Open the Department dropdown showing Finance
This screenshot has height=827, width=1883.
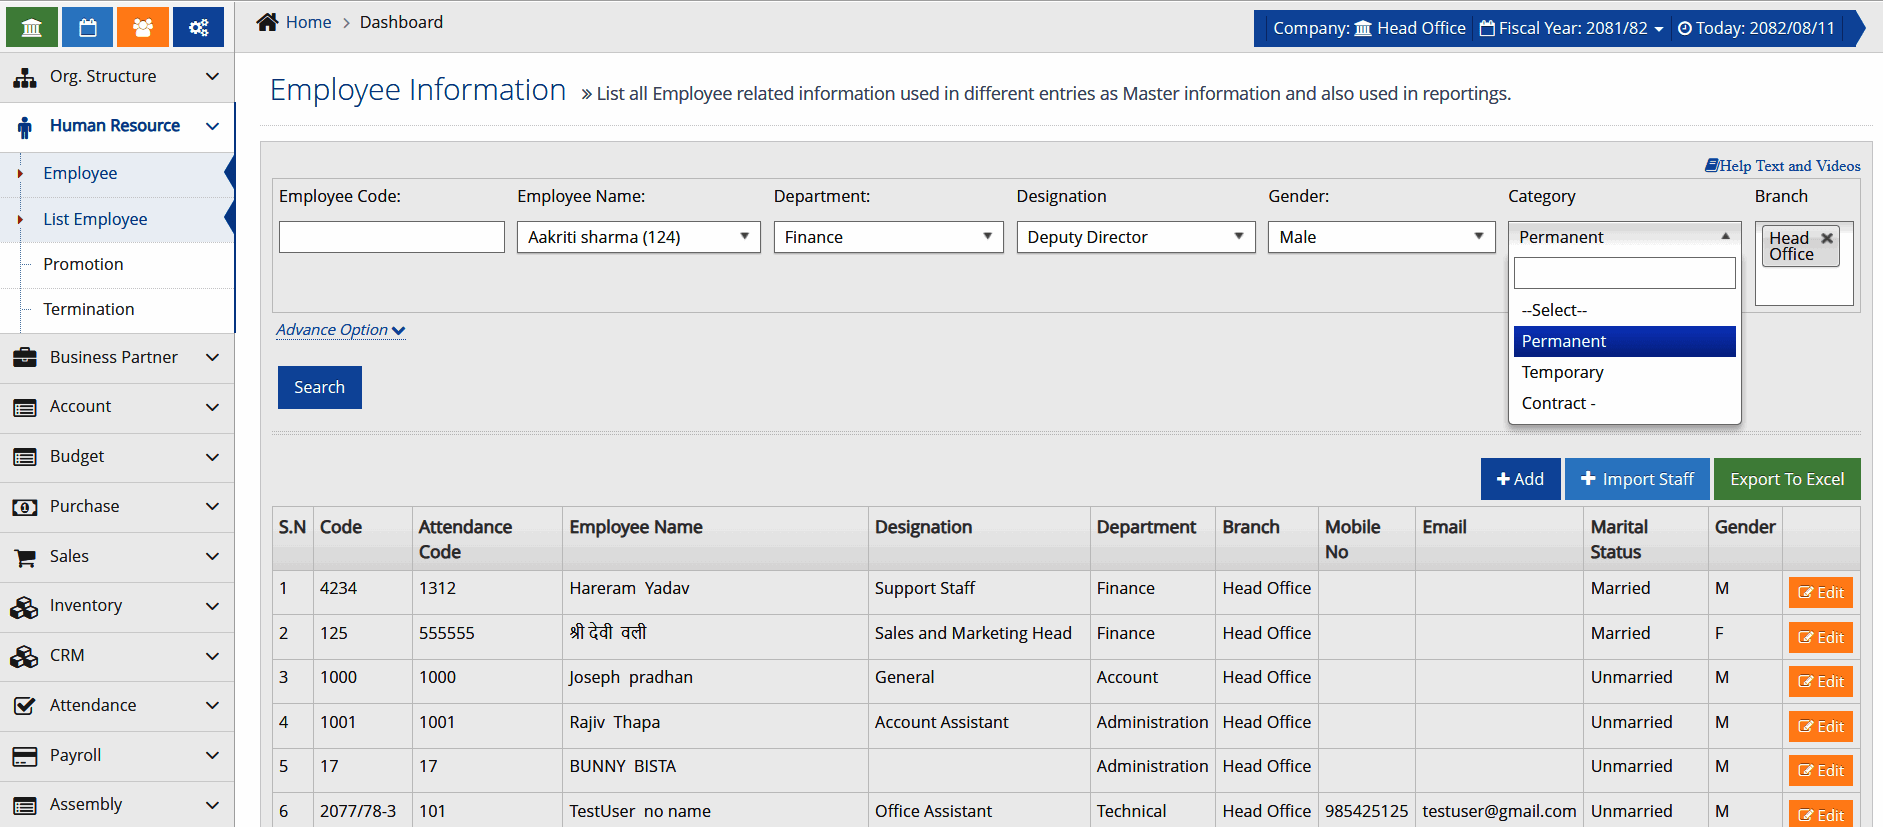(x=887, y=237)
